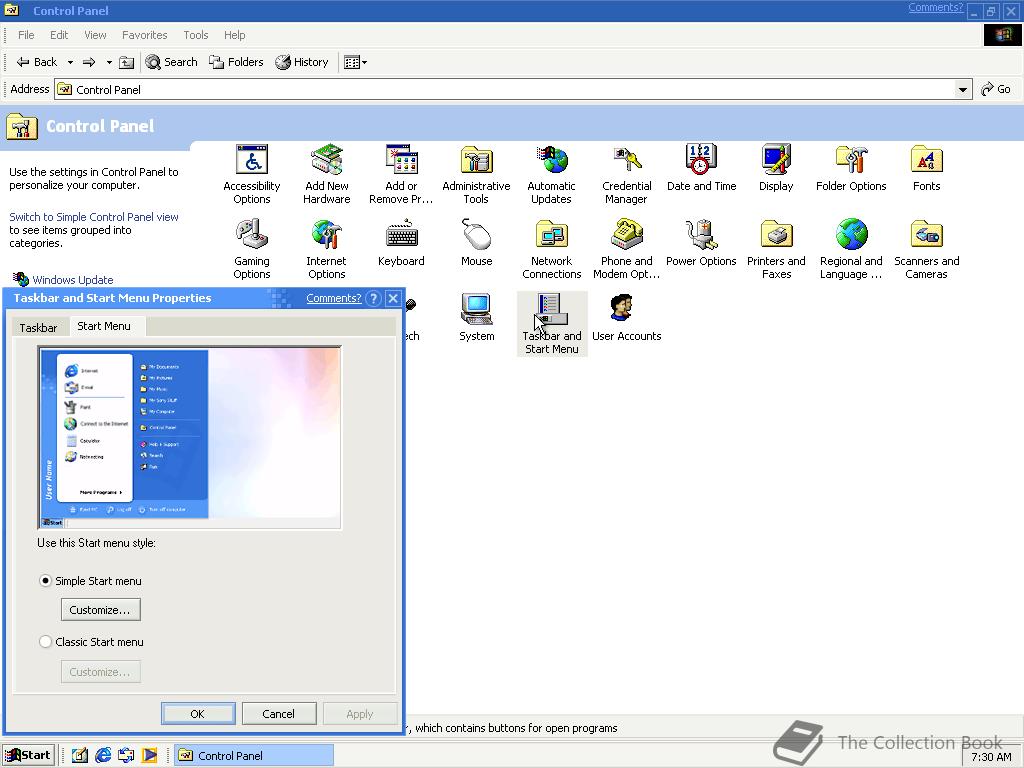Screen dimensions: 1024x768
Task: Select Taskbar and Start Menu icon
Action: click(551, 324)
